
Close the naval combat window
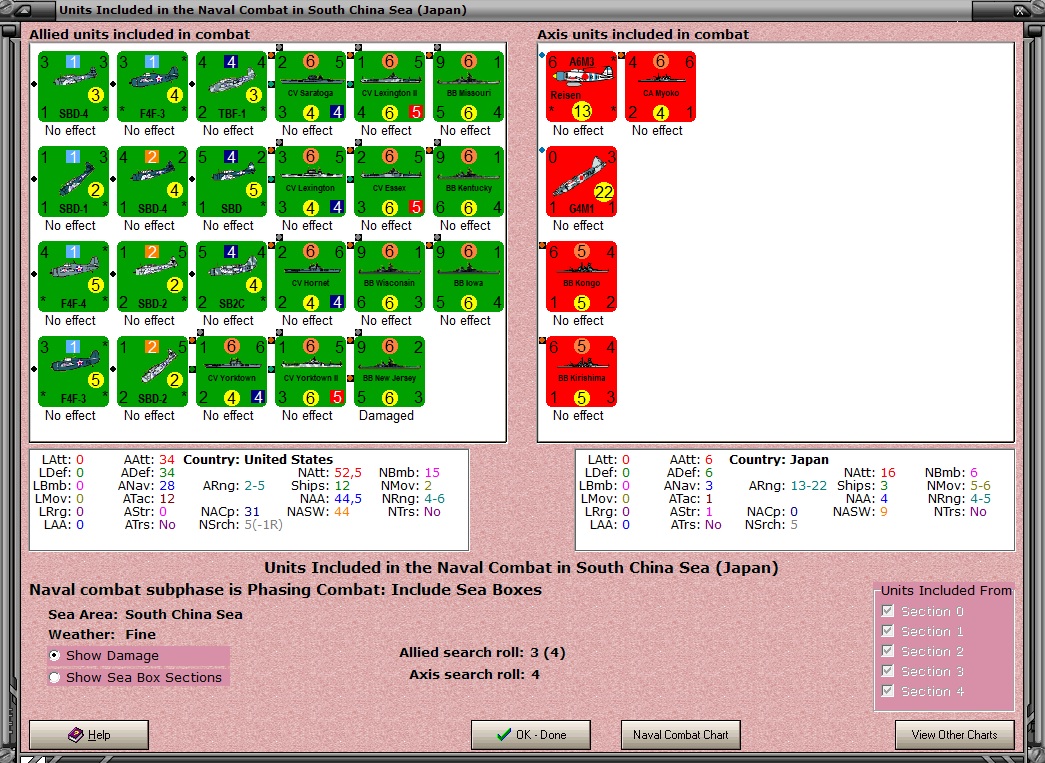(x=1020, y=10)
